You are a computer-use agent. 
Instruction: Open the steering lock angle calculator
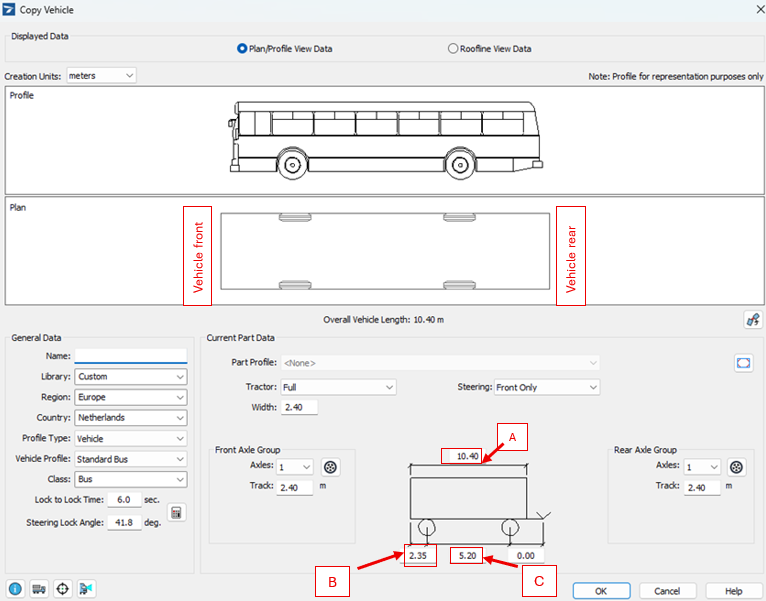tap(176, 512)
